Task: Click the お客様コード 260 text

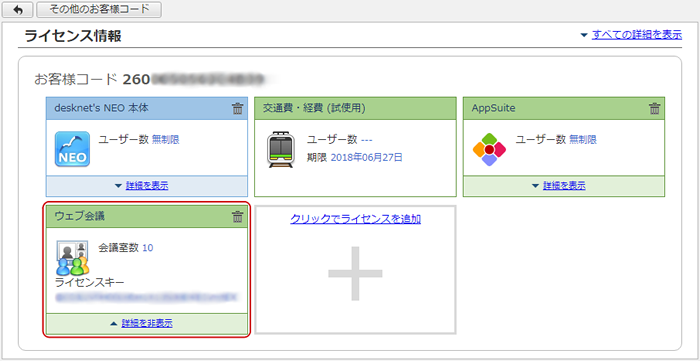Action: pyautogui.click(x=92, y=79)
